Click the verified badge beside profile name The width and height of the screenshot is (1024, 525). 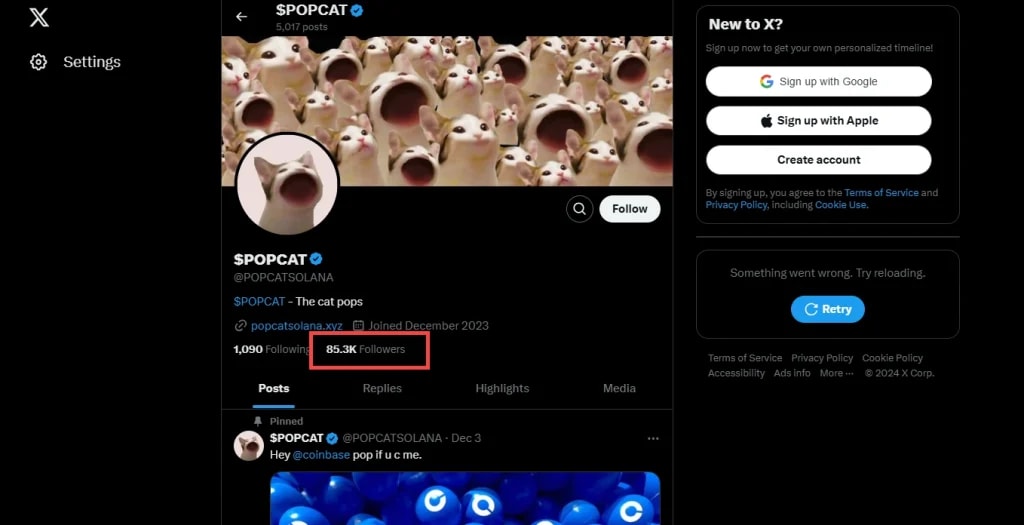point(316,259)
